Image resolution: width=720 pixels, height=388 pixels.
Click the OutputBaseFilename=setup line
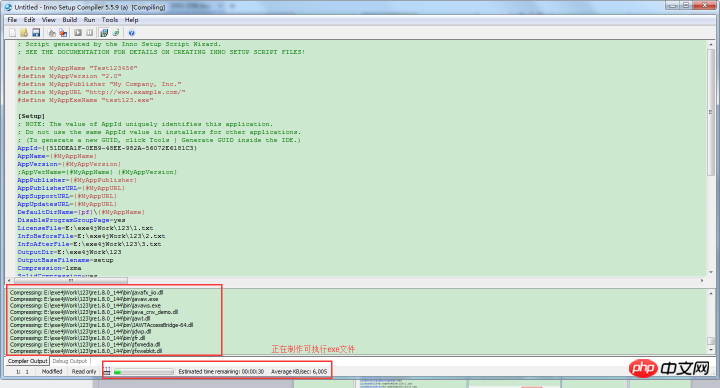[x=65, y=260]
